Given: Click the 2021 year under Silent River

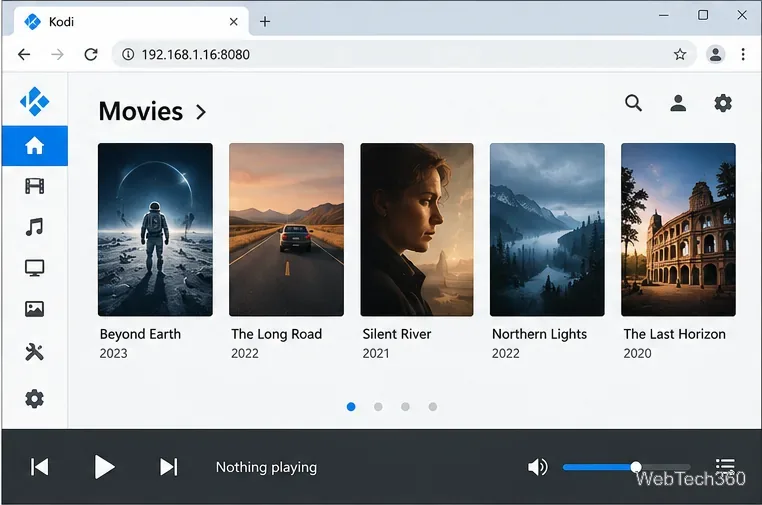Looking at the screenshot, I should (x=376, y=353).
